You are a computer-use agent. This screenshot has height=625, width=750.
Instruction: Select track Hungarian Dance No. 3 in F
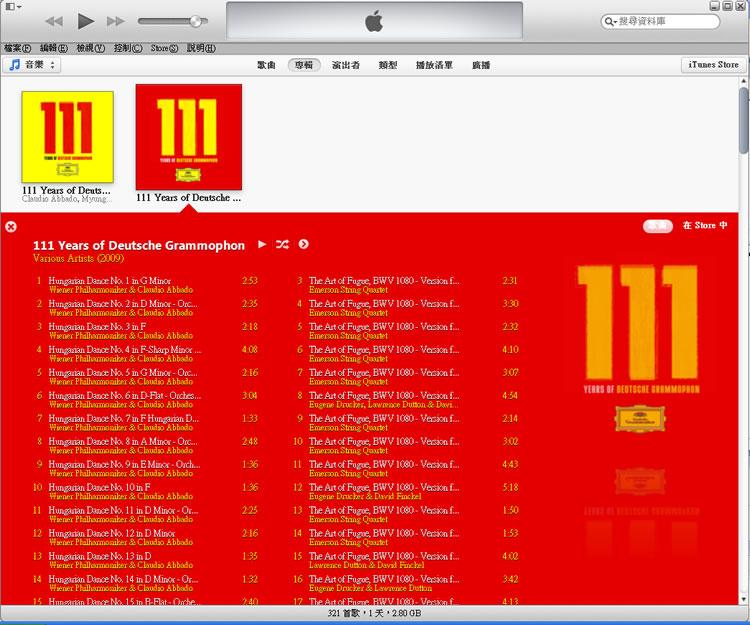(97, 327)
